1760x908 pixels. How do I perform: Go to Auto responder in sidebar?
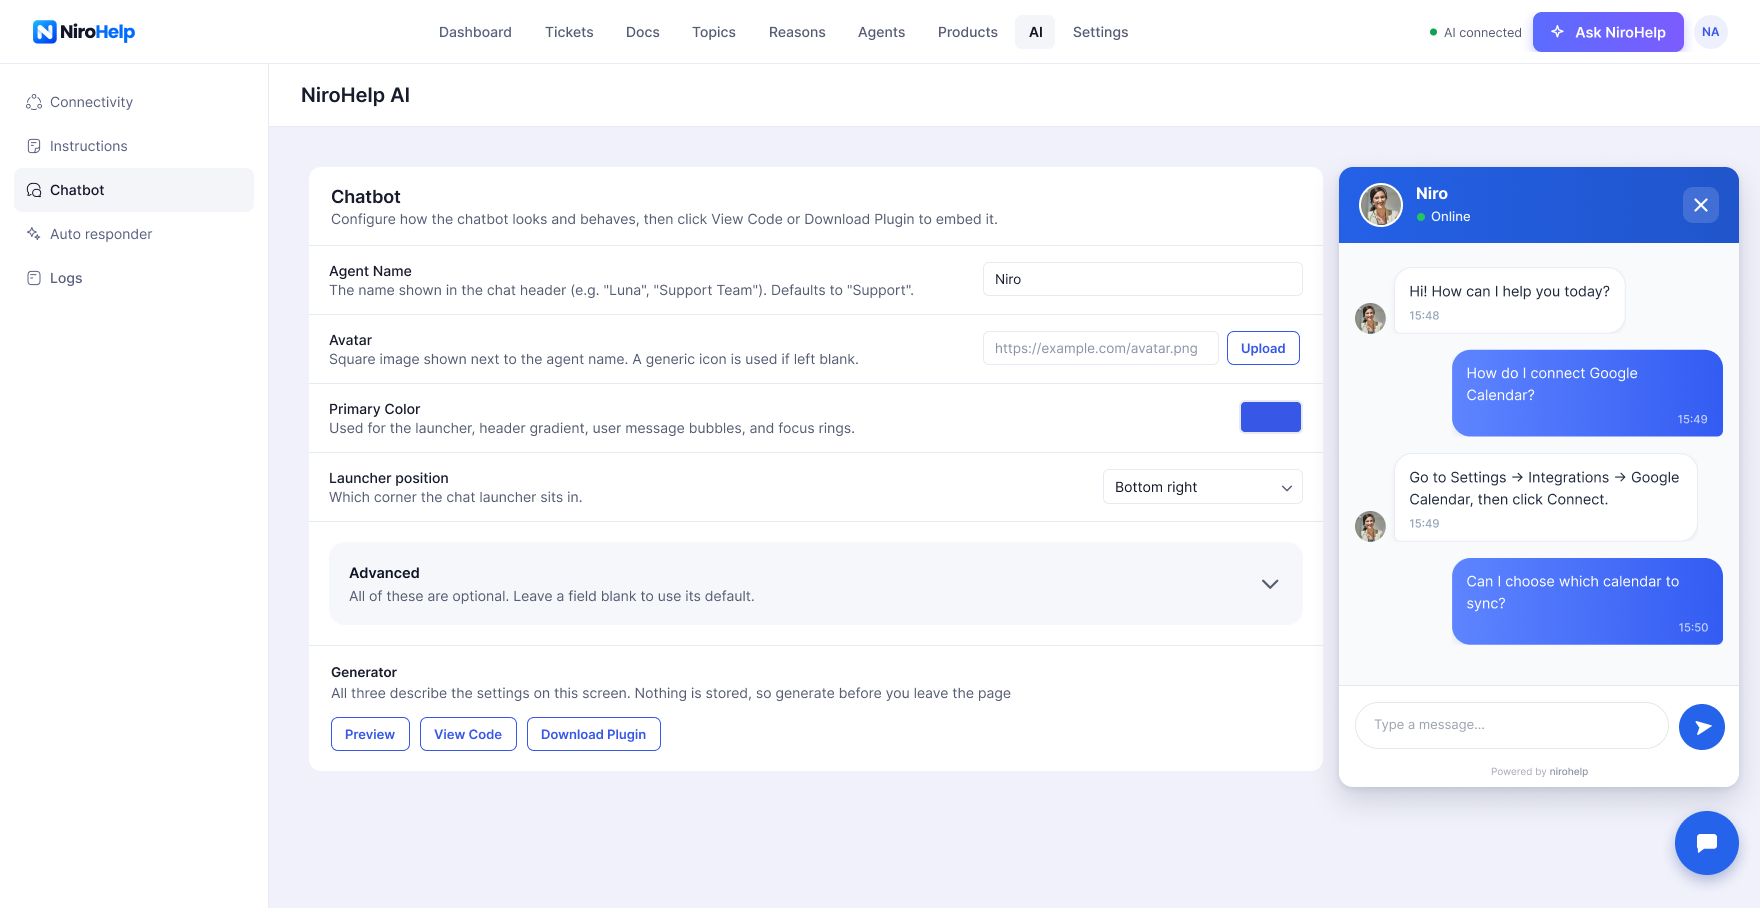(134, 234)
